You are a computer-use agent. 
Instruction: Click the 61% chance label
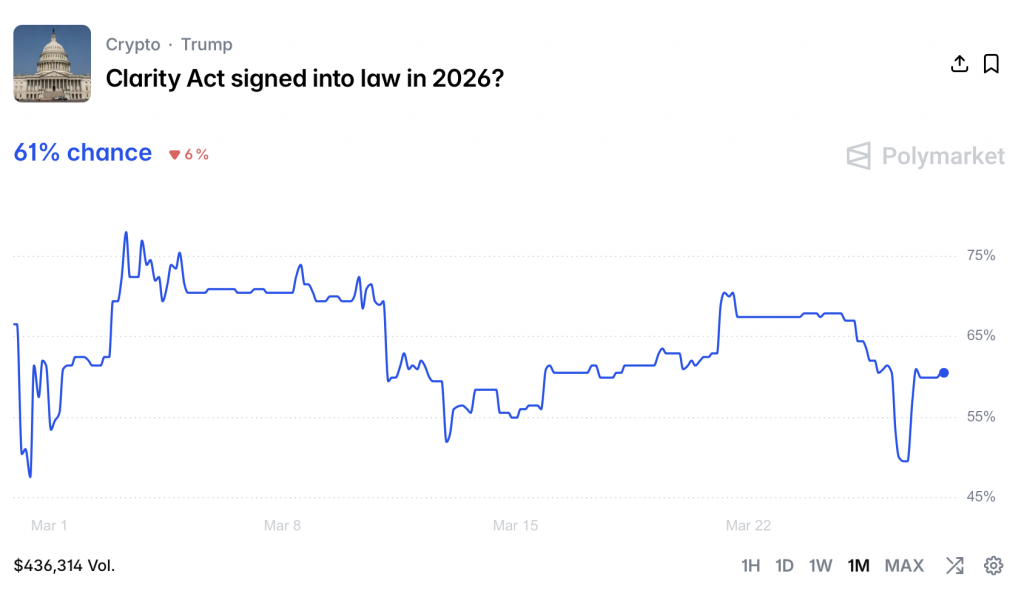click(x=83, y=153)
